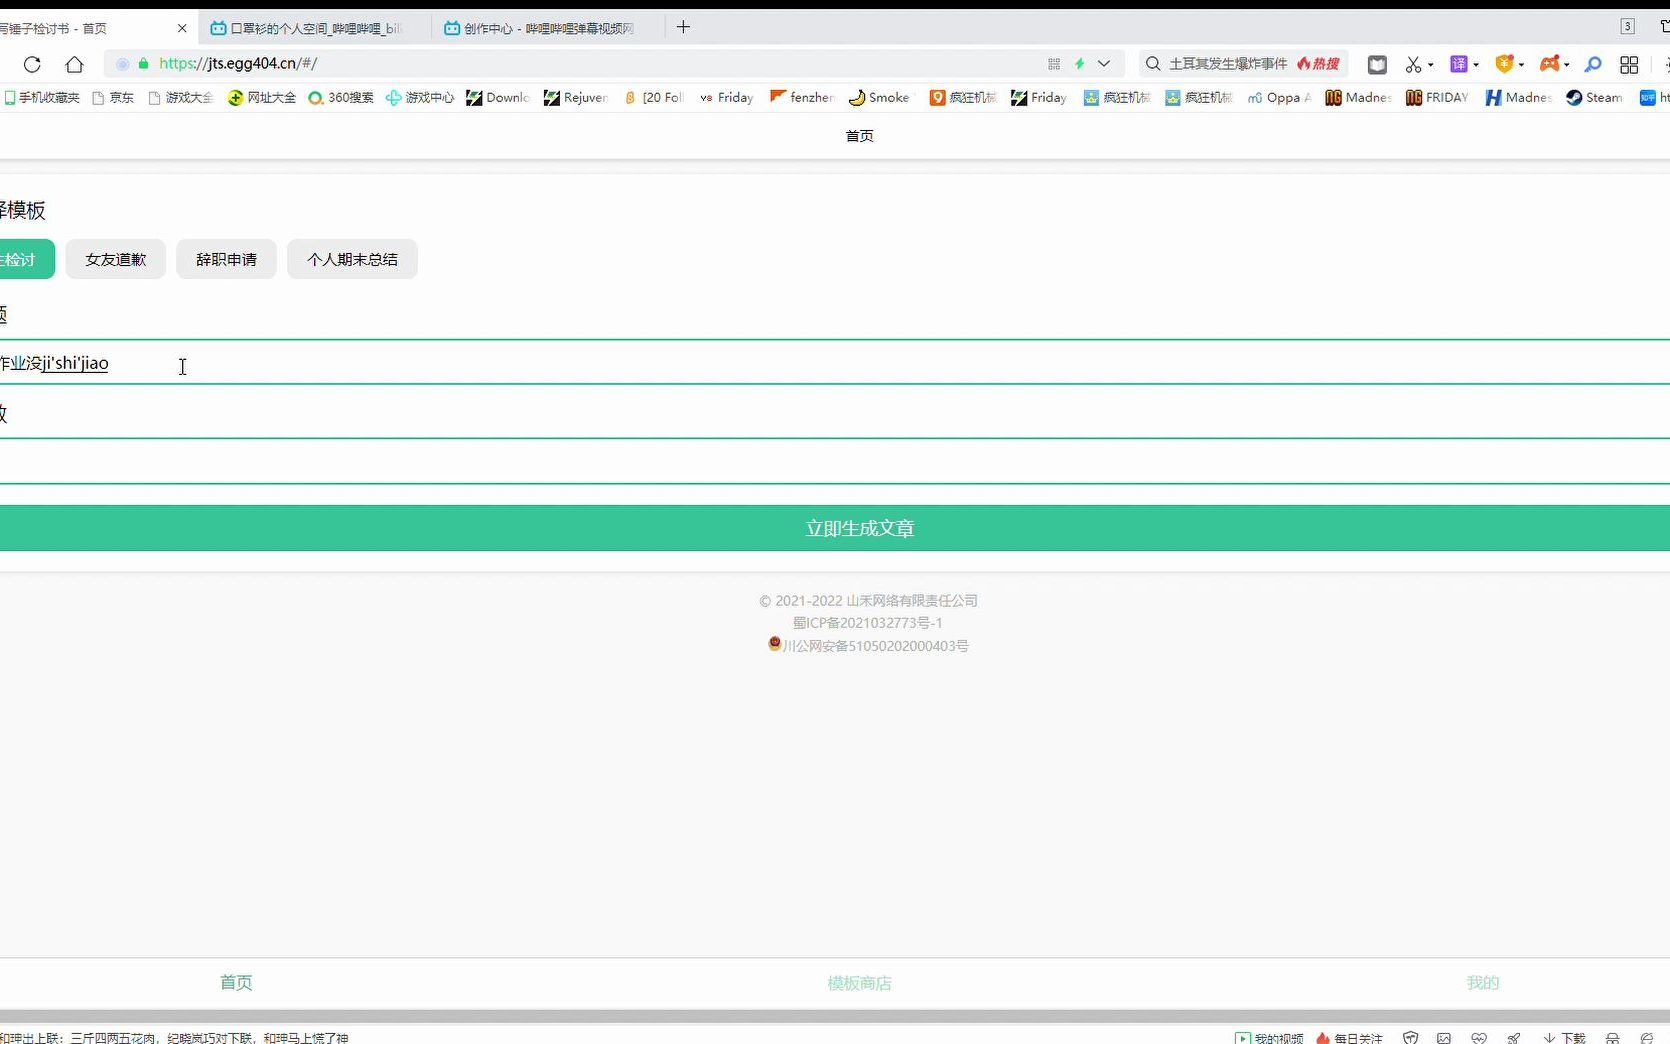
Task: Open the Steam bookmark
Action: coord(1594,97)
